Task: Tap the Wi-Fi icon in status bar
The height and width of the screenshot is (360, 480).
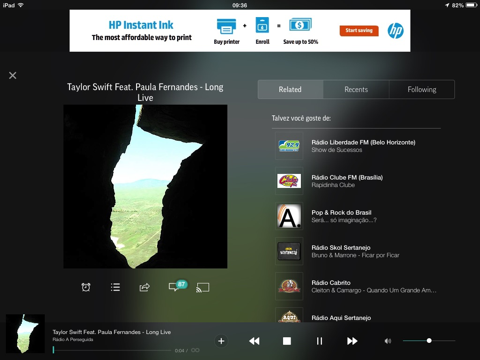Action: pos(20,5)
